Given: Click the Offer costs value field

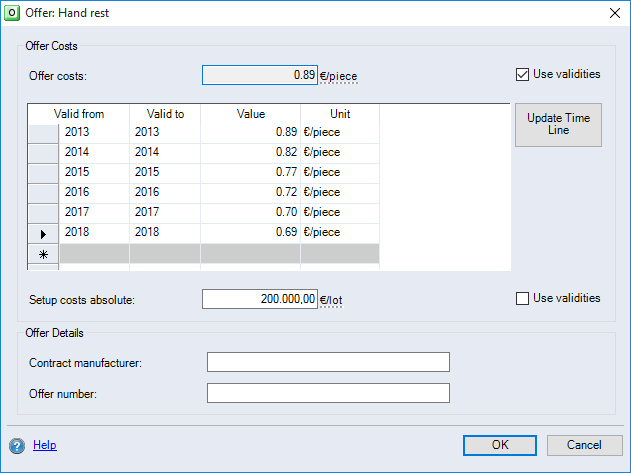Looking at the screenshot, I should tap(260, 75).
